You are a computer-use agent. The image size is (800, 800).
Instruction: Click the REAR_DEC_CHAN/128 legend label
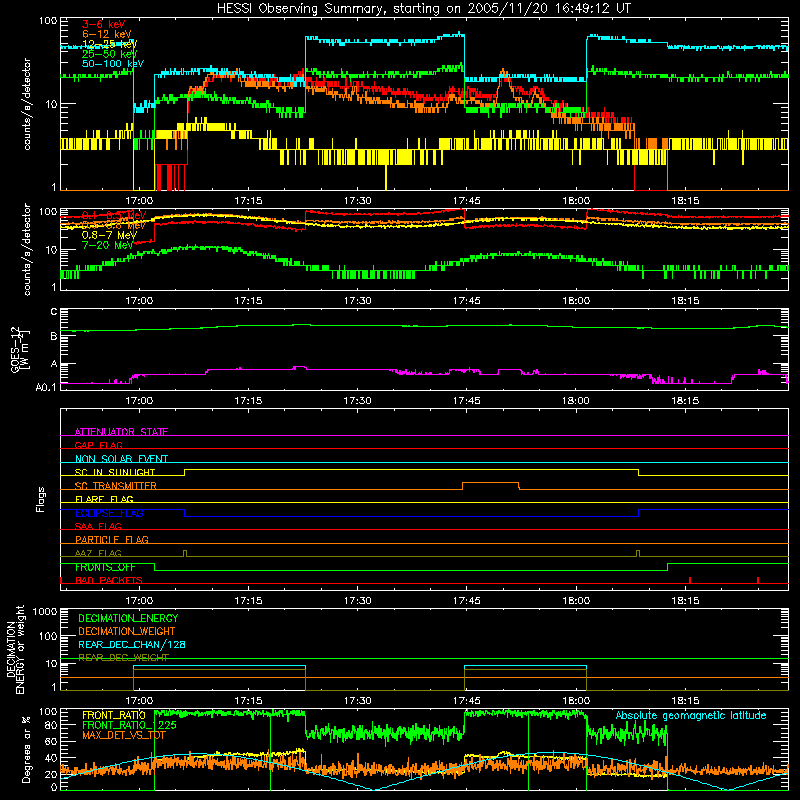pyautogui.click(x=132, y=644)
